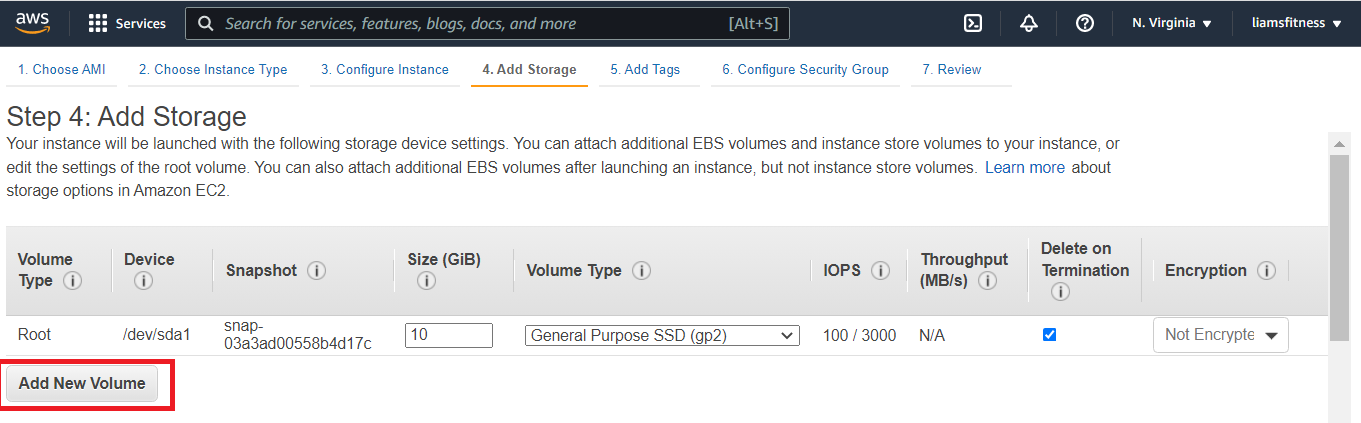The height and width of the screenshot is (423, 1361).
Task: Switch to 5. Add Tags tab
Action: coord(645,70)
